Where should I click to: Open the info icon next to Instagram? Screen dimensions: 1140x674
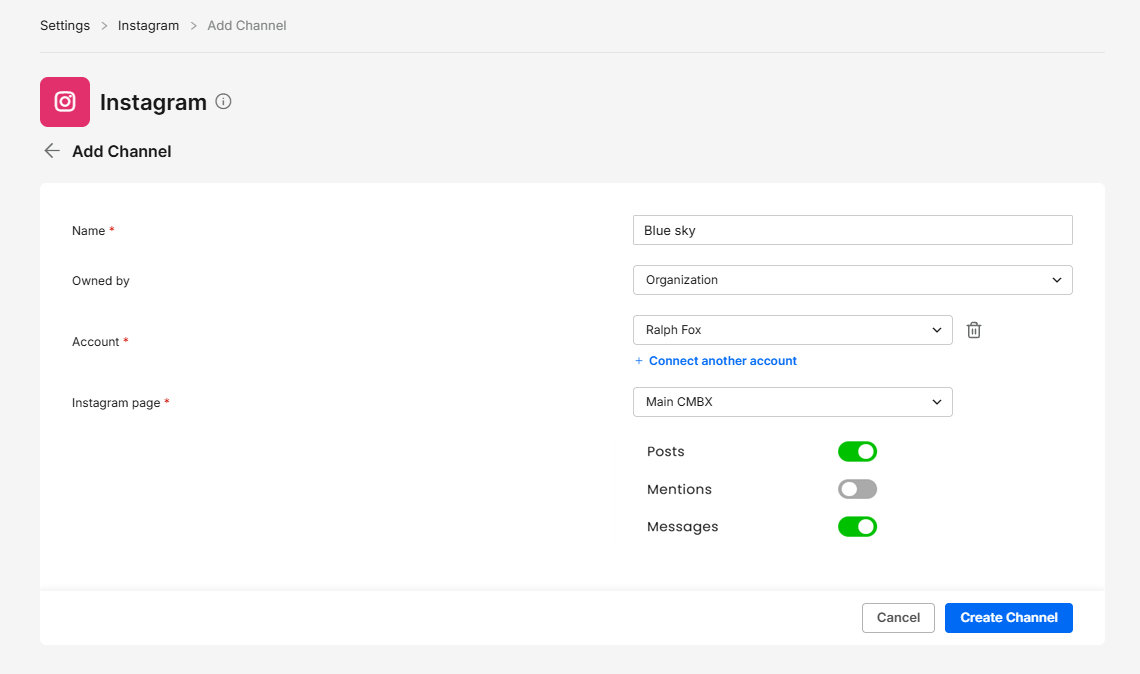(224, 102)
